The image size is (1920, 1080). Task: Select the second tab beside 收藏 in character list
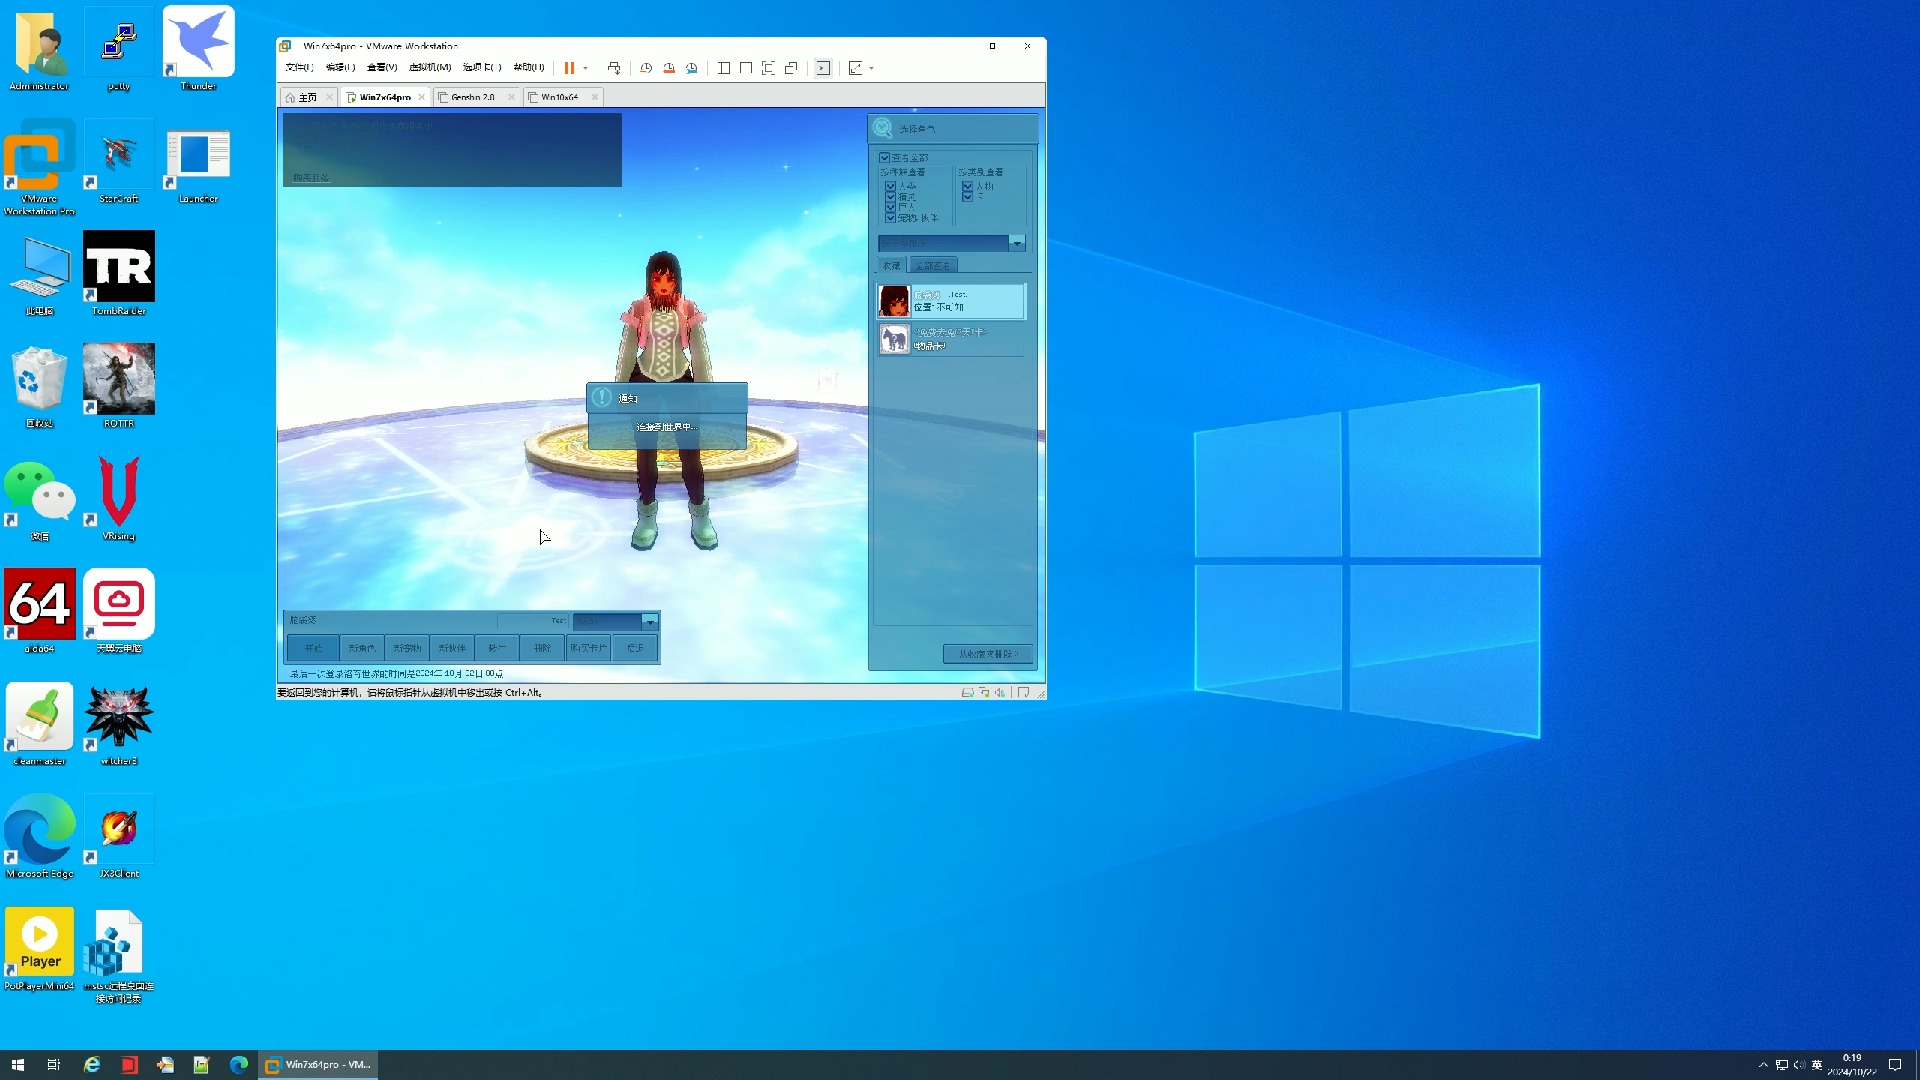pyautogui.click(x=933, y=265)
